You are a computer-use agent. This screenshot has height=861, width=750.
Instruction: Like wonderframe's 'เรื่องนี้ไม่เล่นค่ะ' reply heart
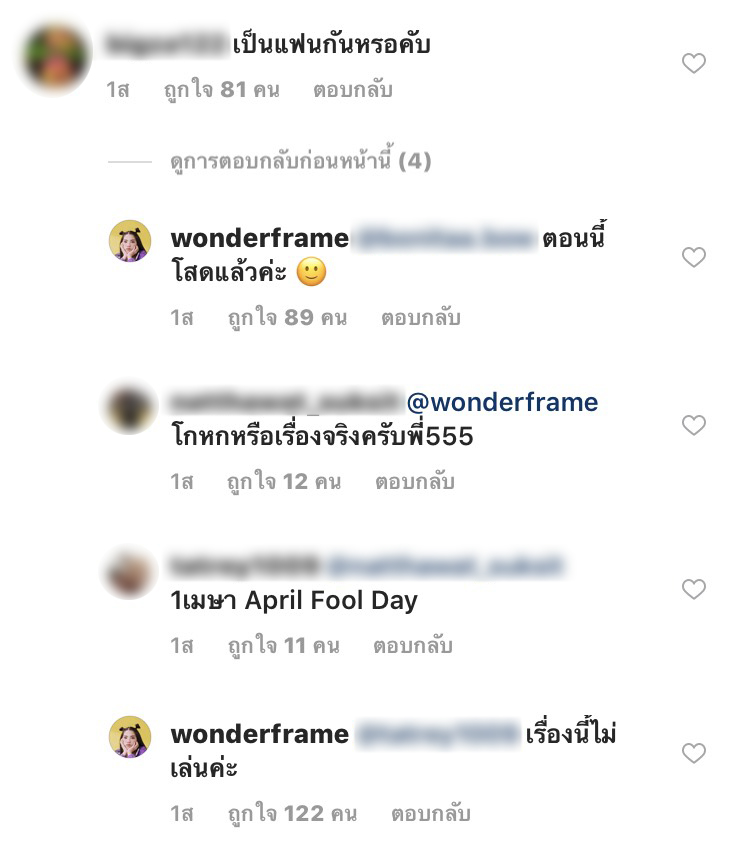click(x=693, y=753)
